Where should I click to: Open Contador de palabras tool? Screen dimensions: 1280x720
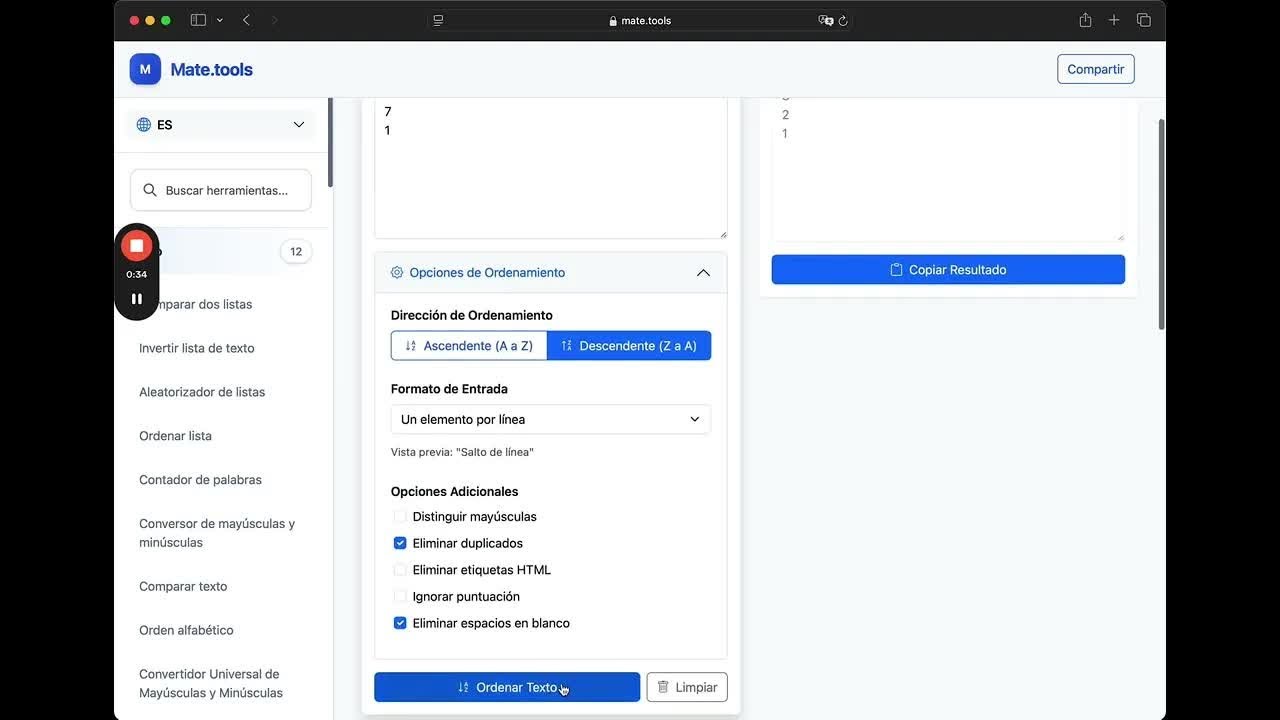coord(200,480)
